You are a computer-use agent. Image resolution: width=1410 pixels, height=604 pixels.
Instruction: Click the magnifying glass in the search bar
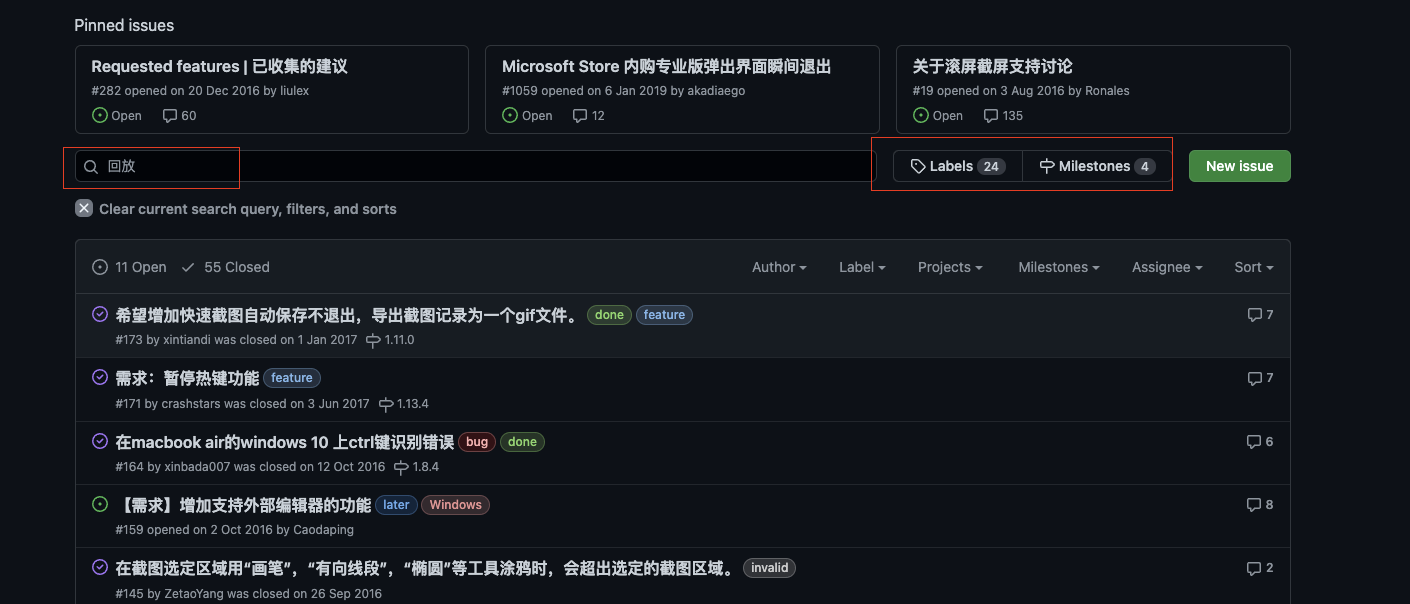[x=91, y=166]
